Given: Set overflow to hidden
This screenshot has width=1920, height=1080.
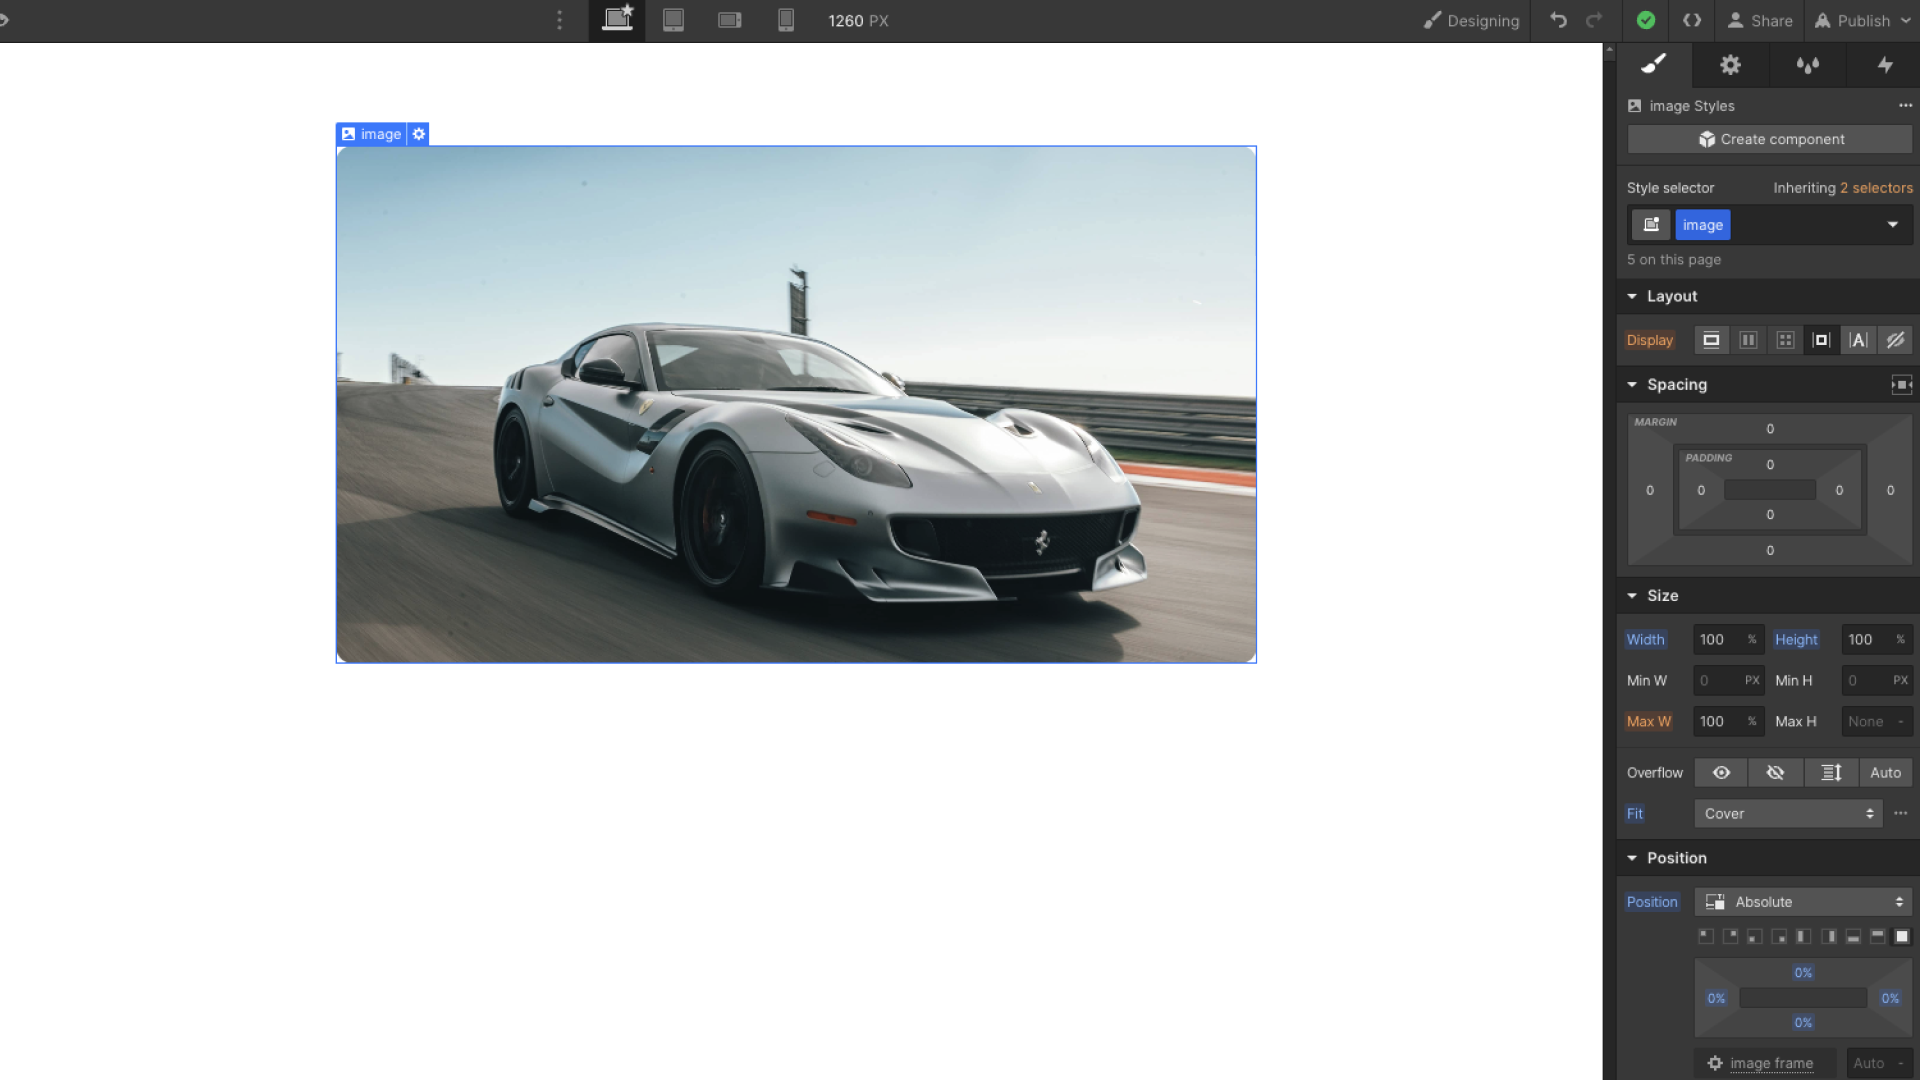Looking at the screenshot, I should tap(1775, 773).
